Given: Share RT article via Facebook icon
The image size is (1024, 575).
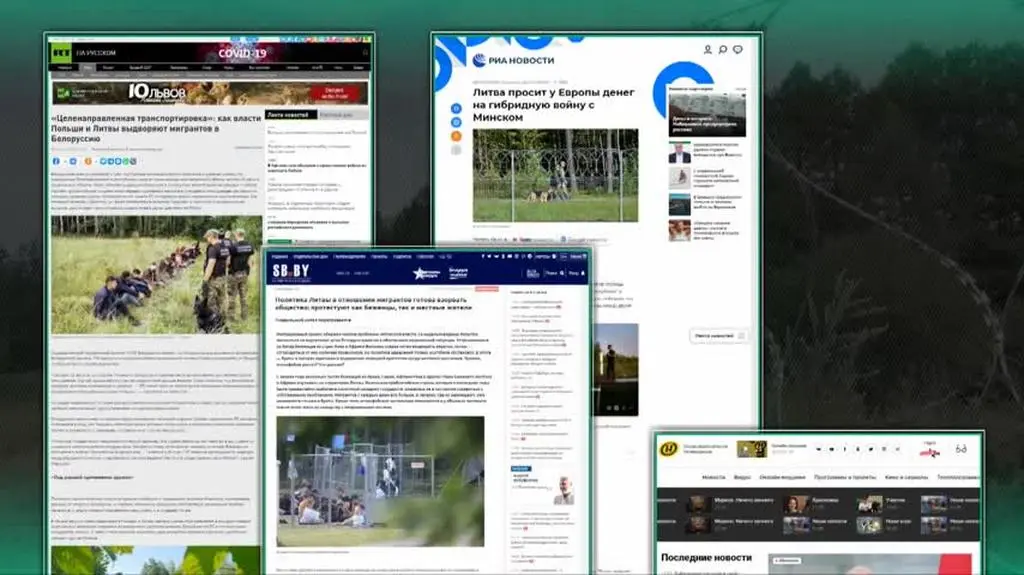Looking at the screenshot, I should 58,161.
